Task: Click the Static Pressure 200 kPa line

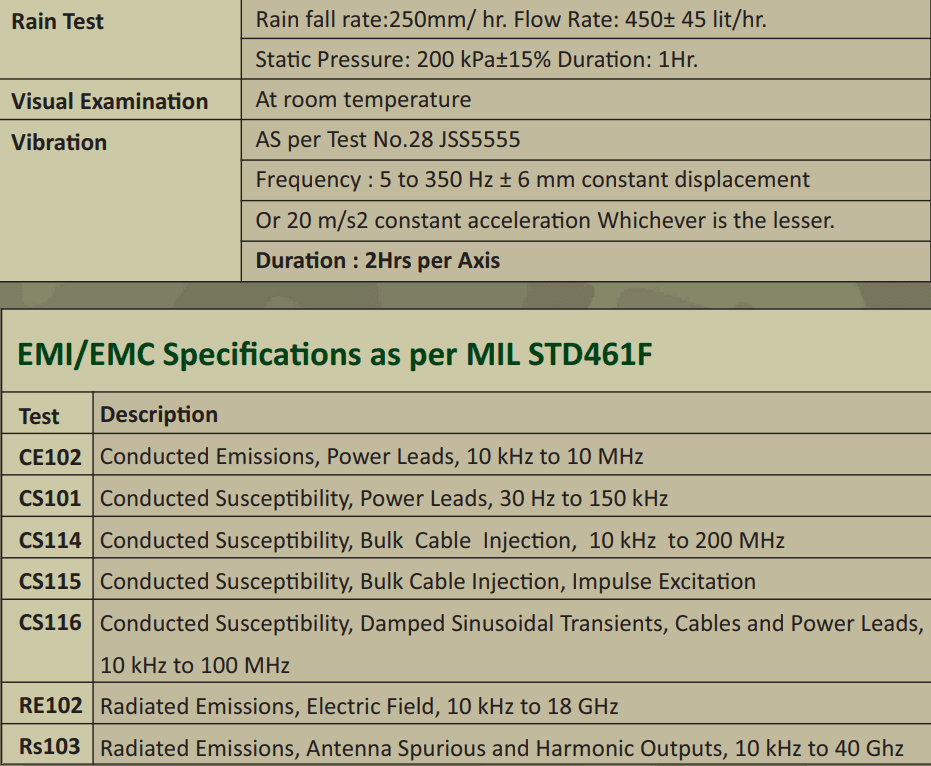Action: 477,59
